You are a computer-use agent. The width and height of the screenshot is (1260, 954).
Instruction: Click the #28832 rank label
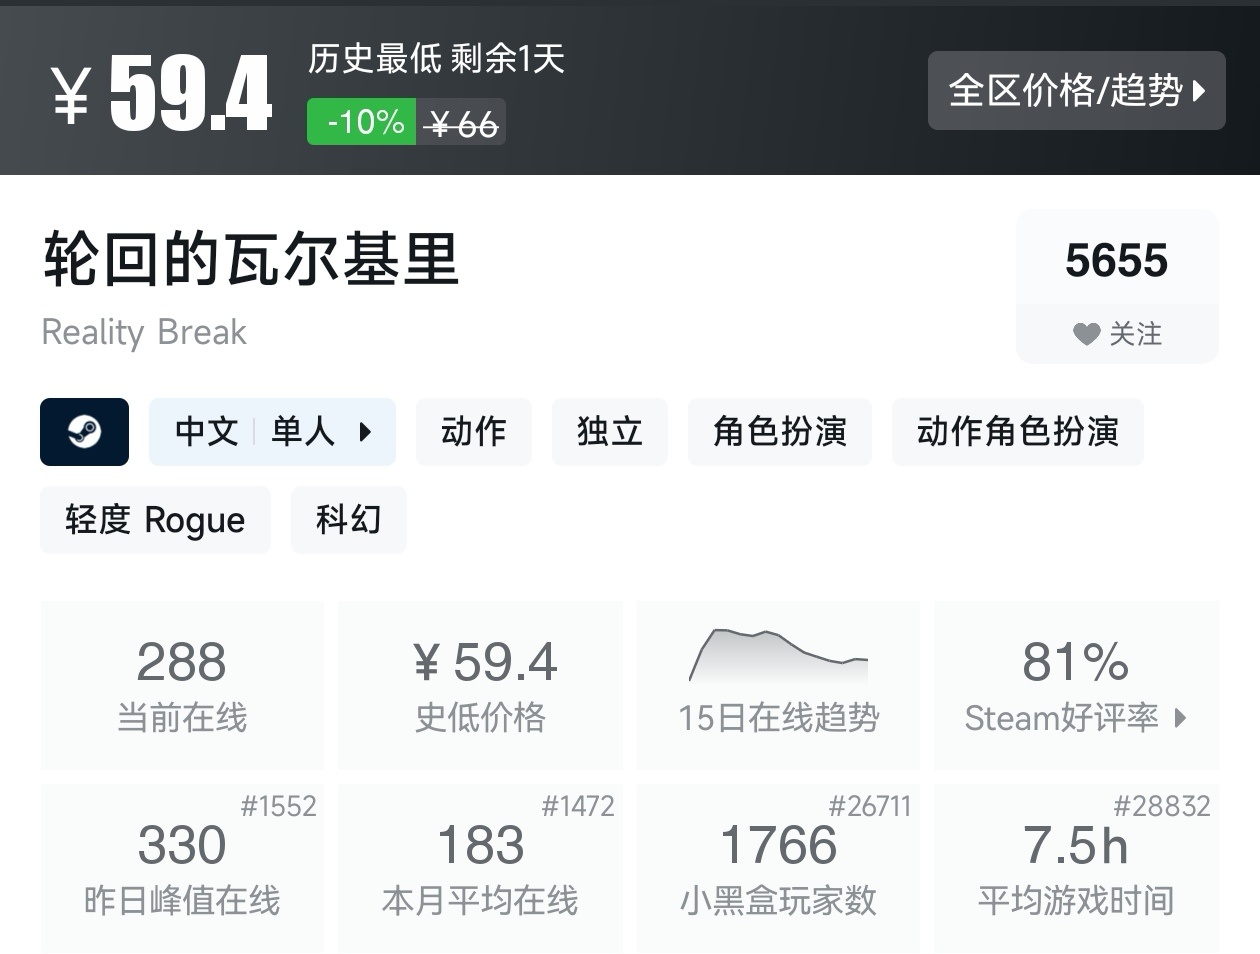tap(1162, 806)
